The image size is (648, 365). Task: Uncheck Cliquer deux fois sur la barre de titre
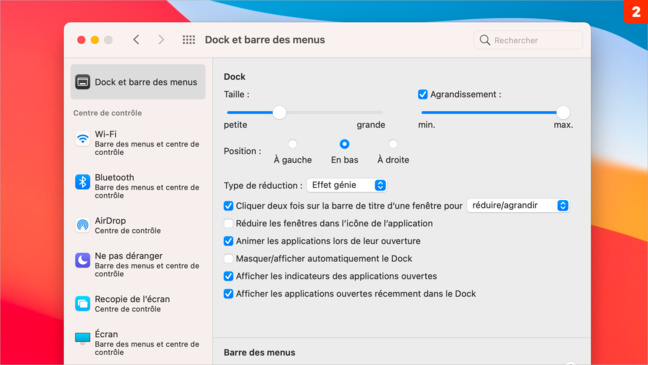point(228,206)
